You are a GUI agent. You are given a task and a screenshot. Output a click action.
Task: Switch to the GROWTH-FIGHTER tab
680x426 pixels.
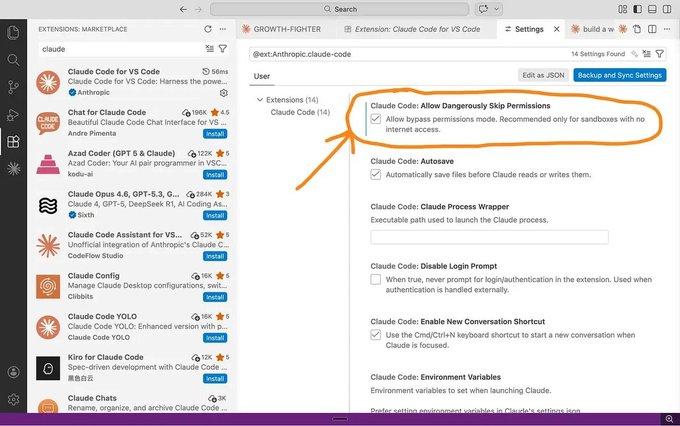click(281, 29)
